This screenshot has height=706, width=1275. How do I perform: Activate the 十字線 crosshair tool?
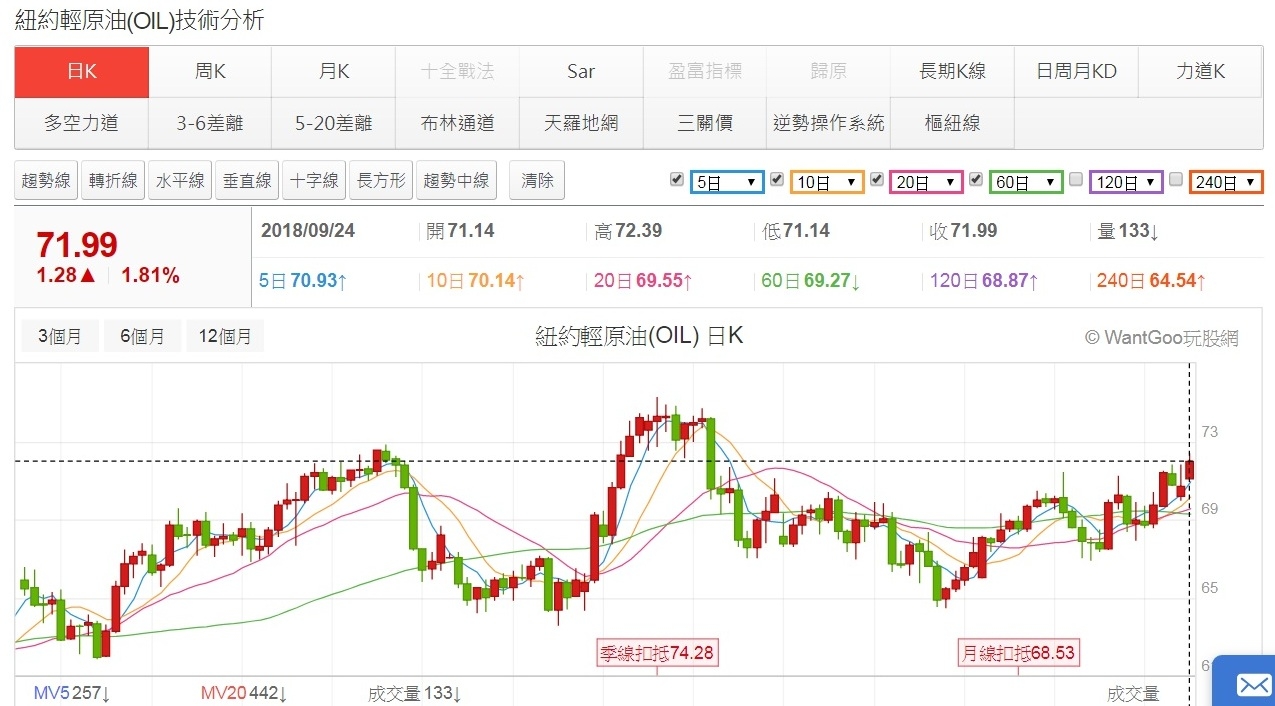[x=314, y=181]
